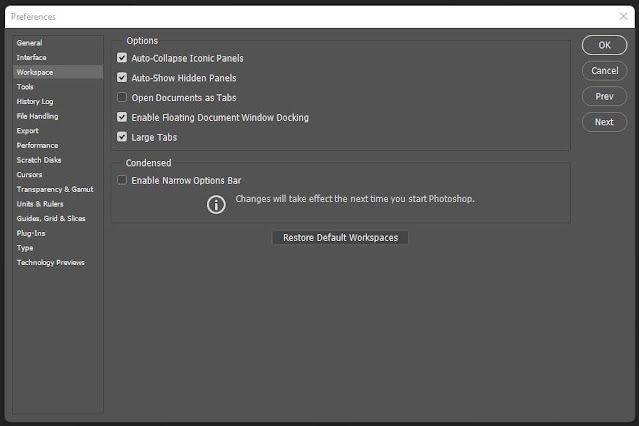639x426 pixels.
Task: Click Cancel to discard changes
Action: click(604, 71)
